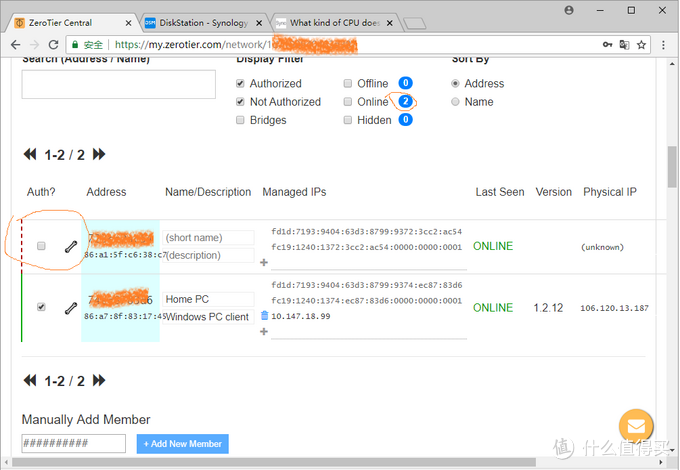Viewport: 680px width, 470px height.
Task: Bookmark this page with the star icon
Action: coord(641,45)
